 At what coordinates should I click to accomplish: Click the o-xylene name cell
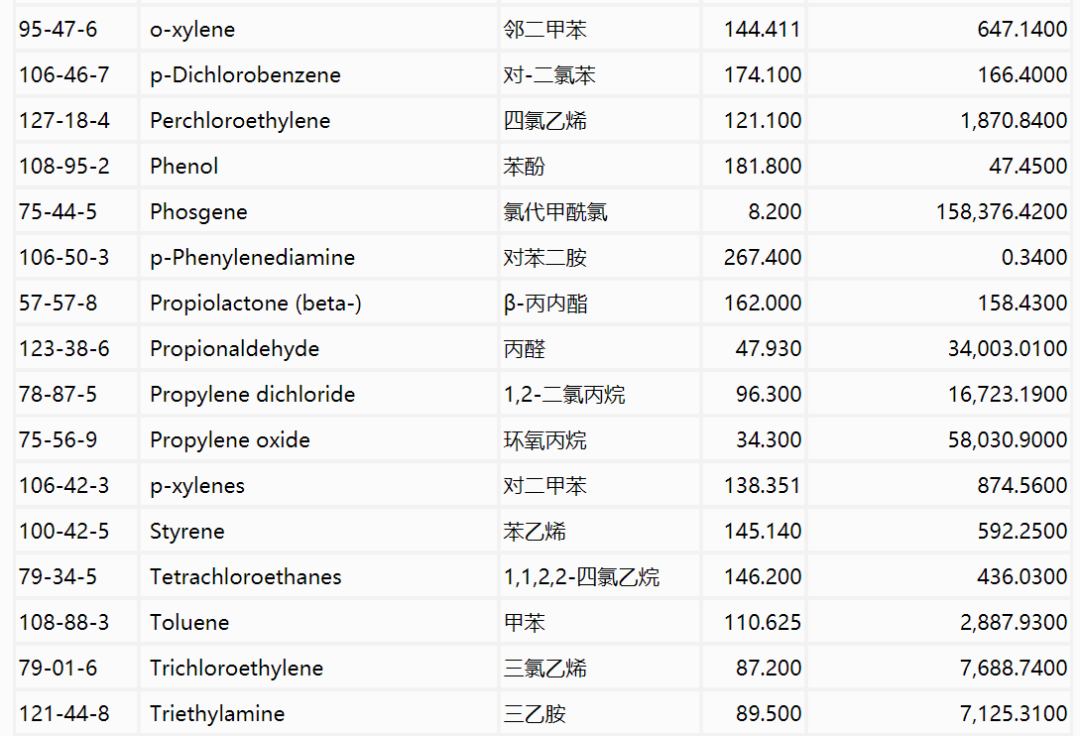193,30
